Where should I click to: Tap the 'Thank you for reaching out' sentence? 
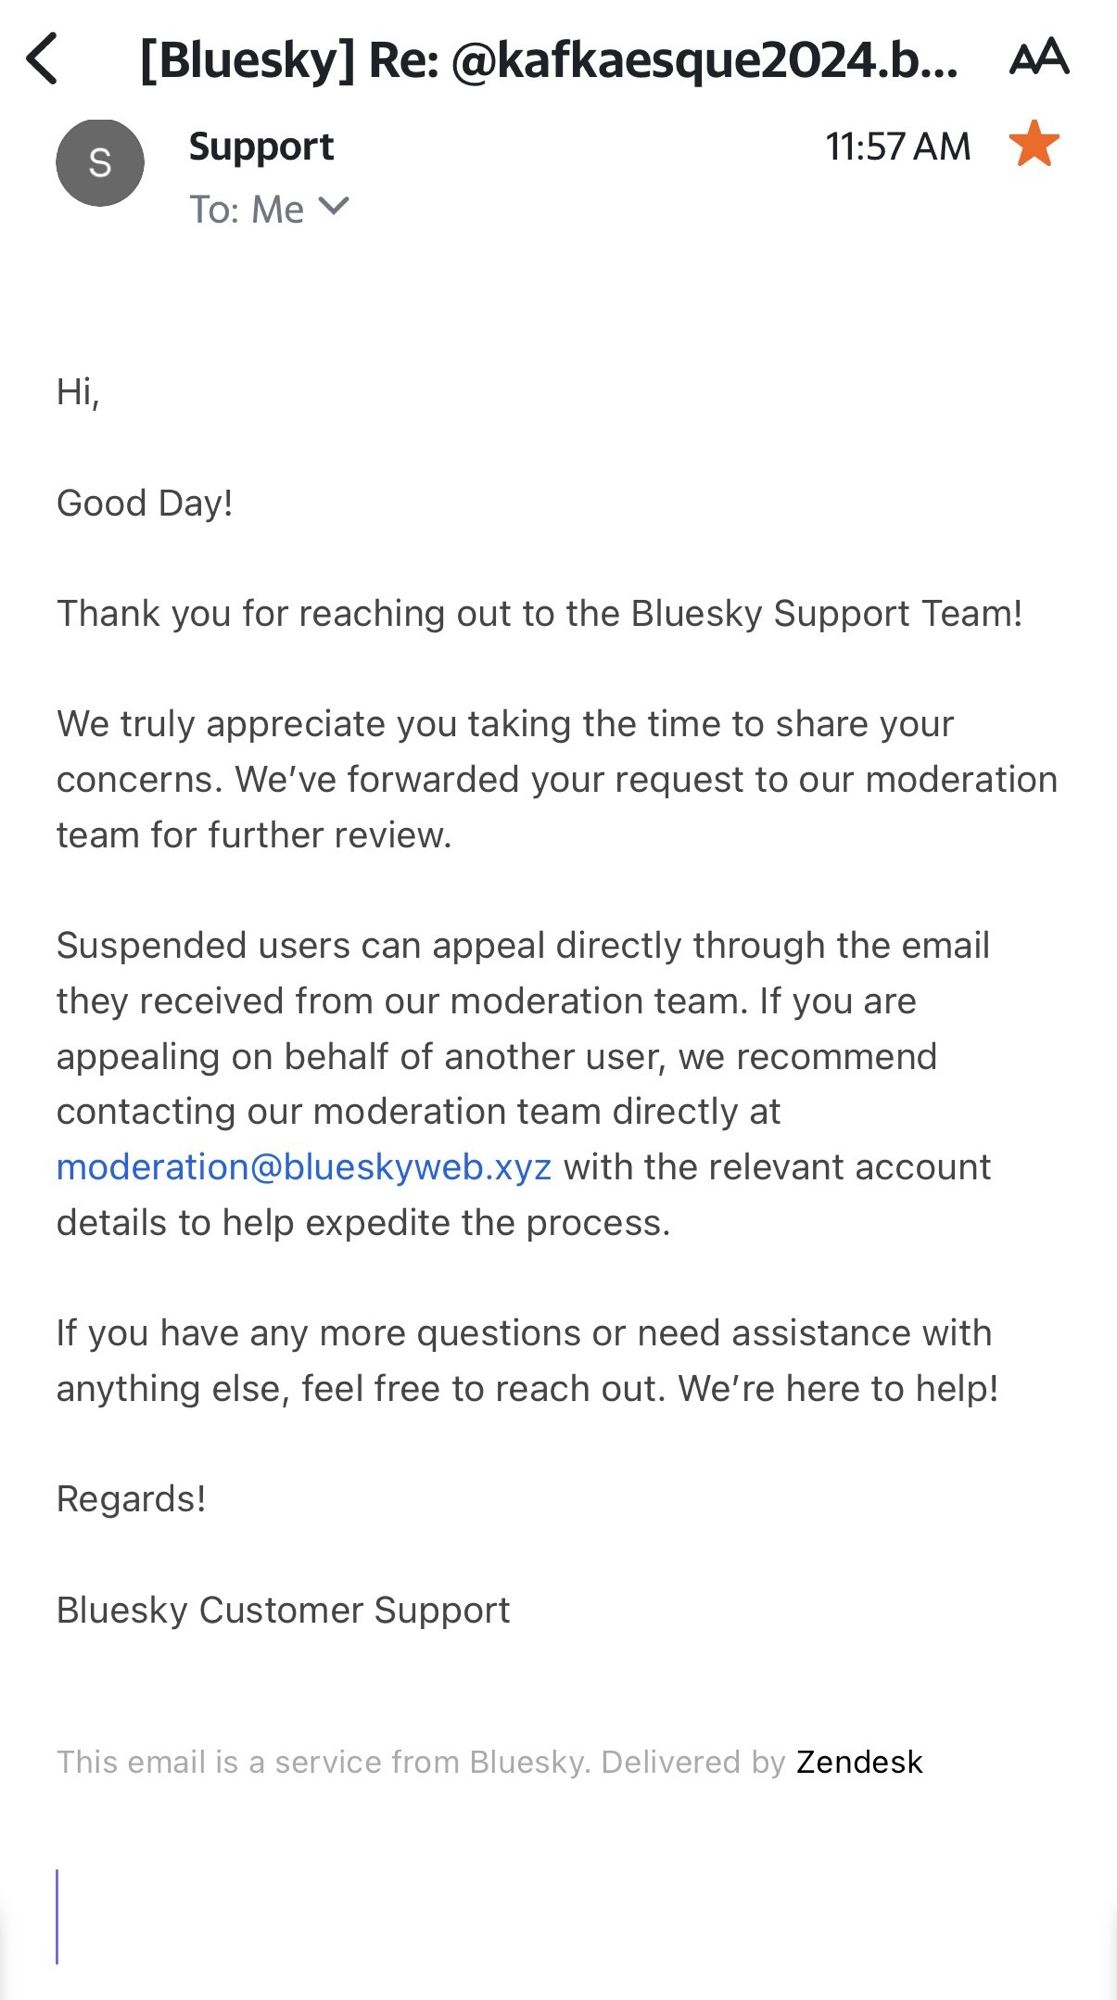[x=539, y=613]
